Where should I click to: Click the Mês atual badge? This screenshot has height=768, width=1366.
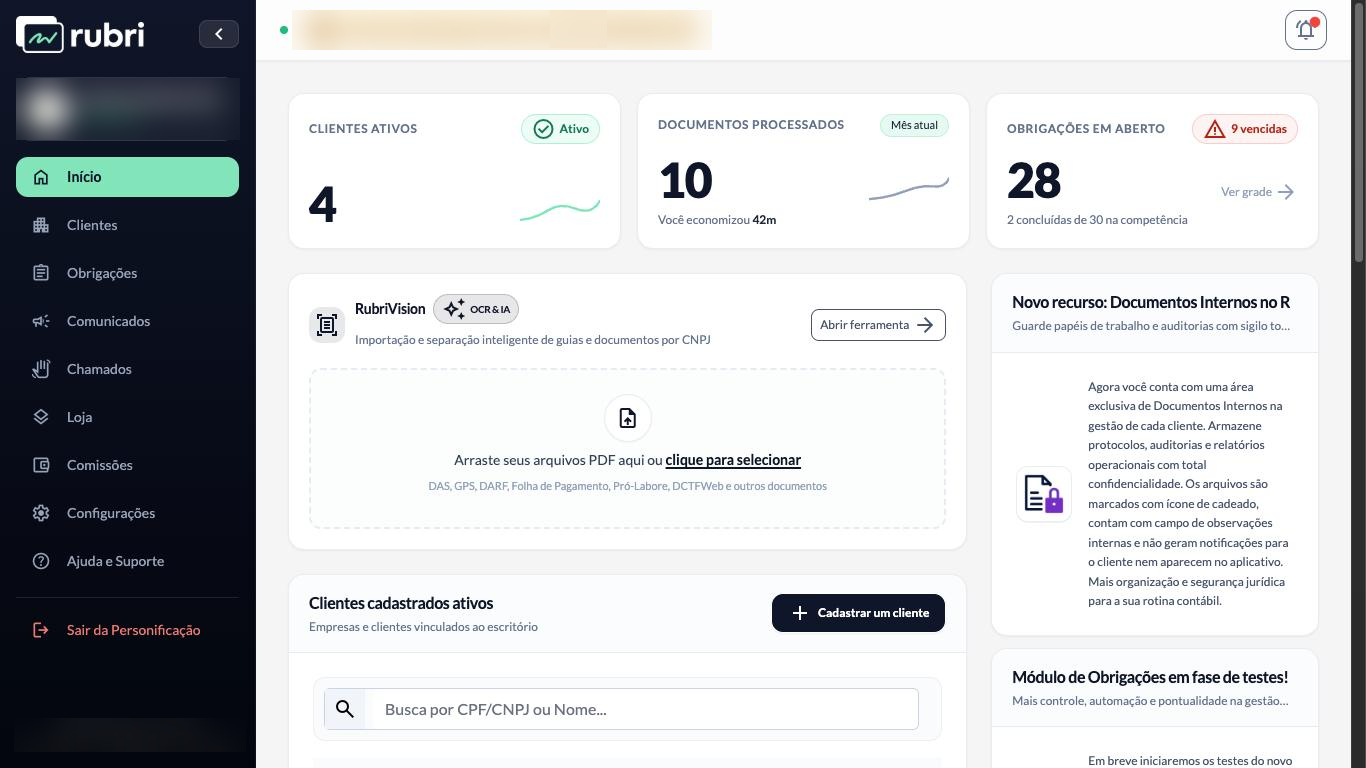(x=914, y=125)
